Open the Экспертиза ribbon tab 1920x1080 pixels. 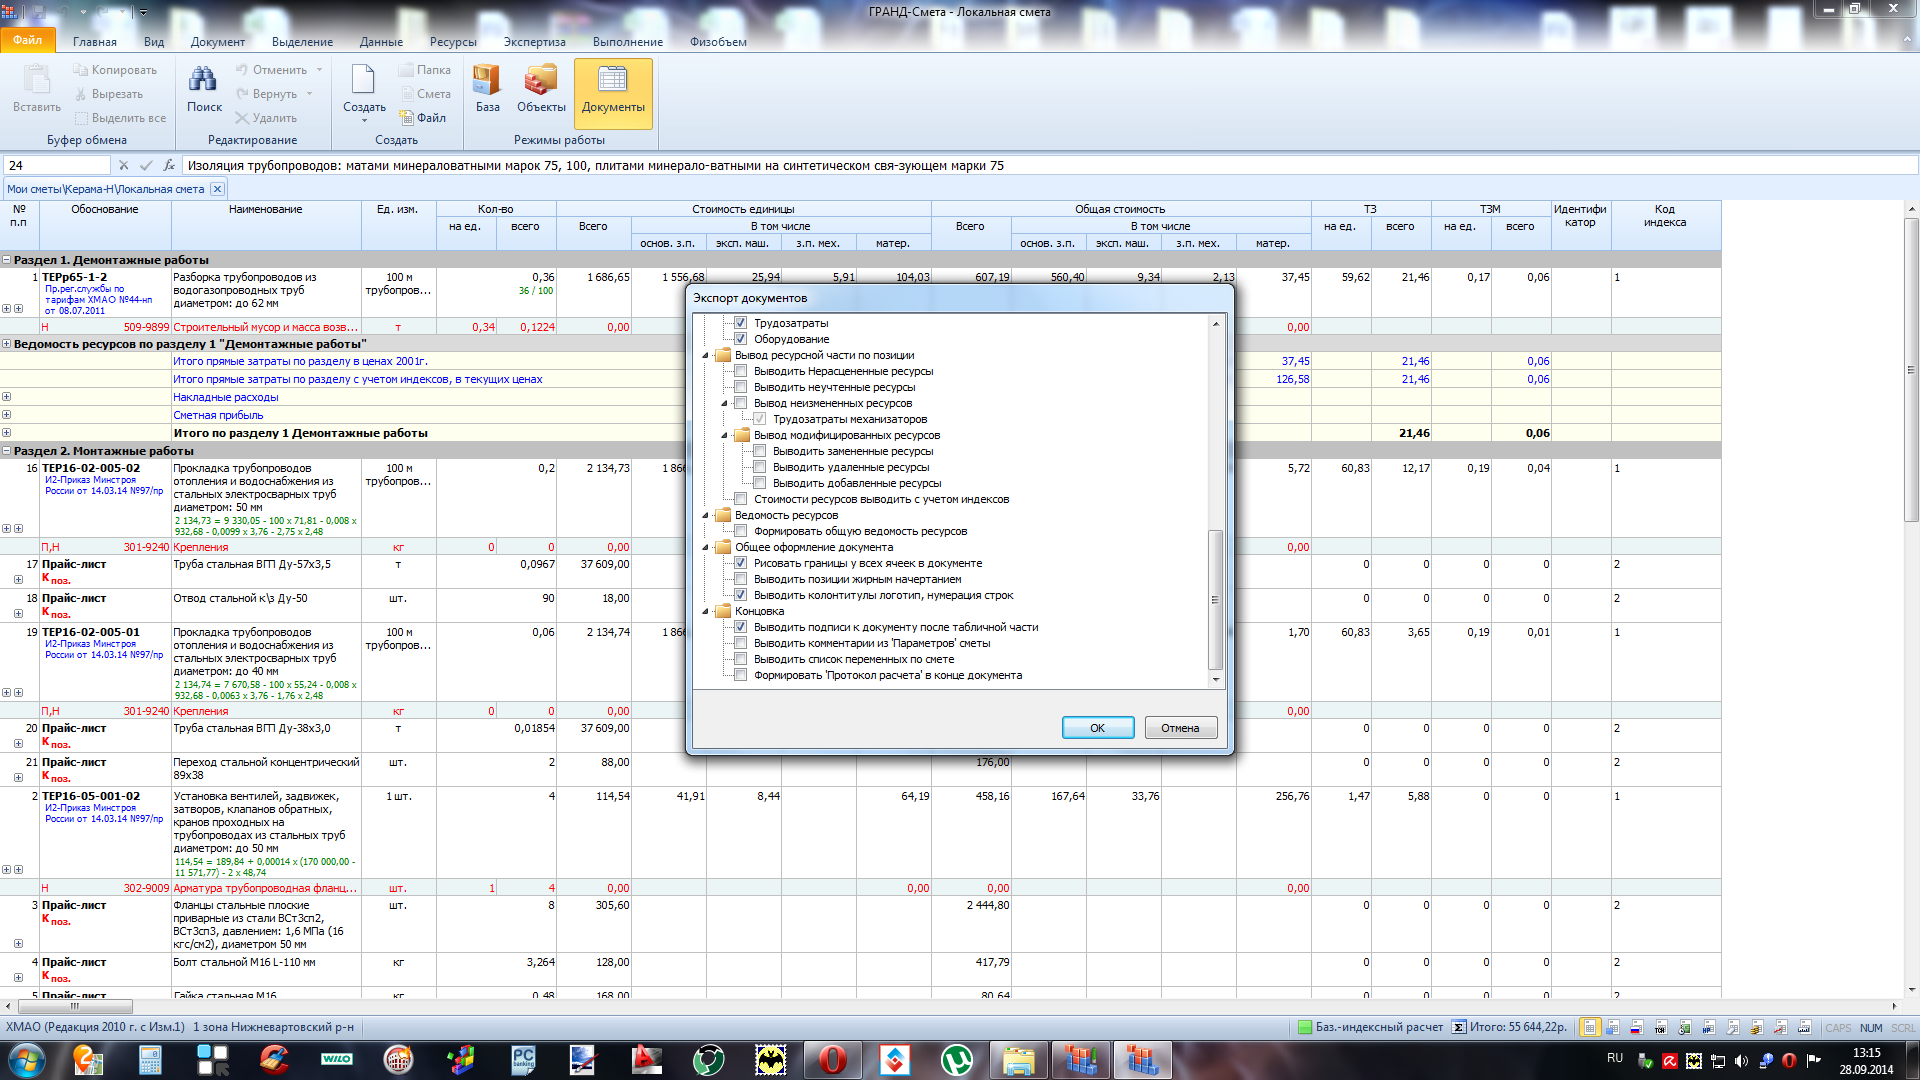[x=534, y=42]
